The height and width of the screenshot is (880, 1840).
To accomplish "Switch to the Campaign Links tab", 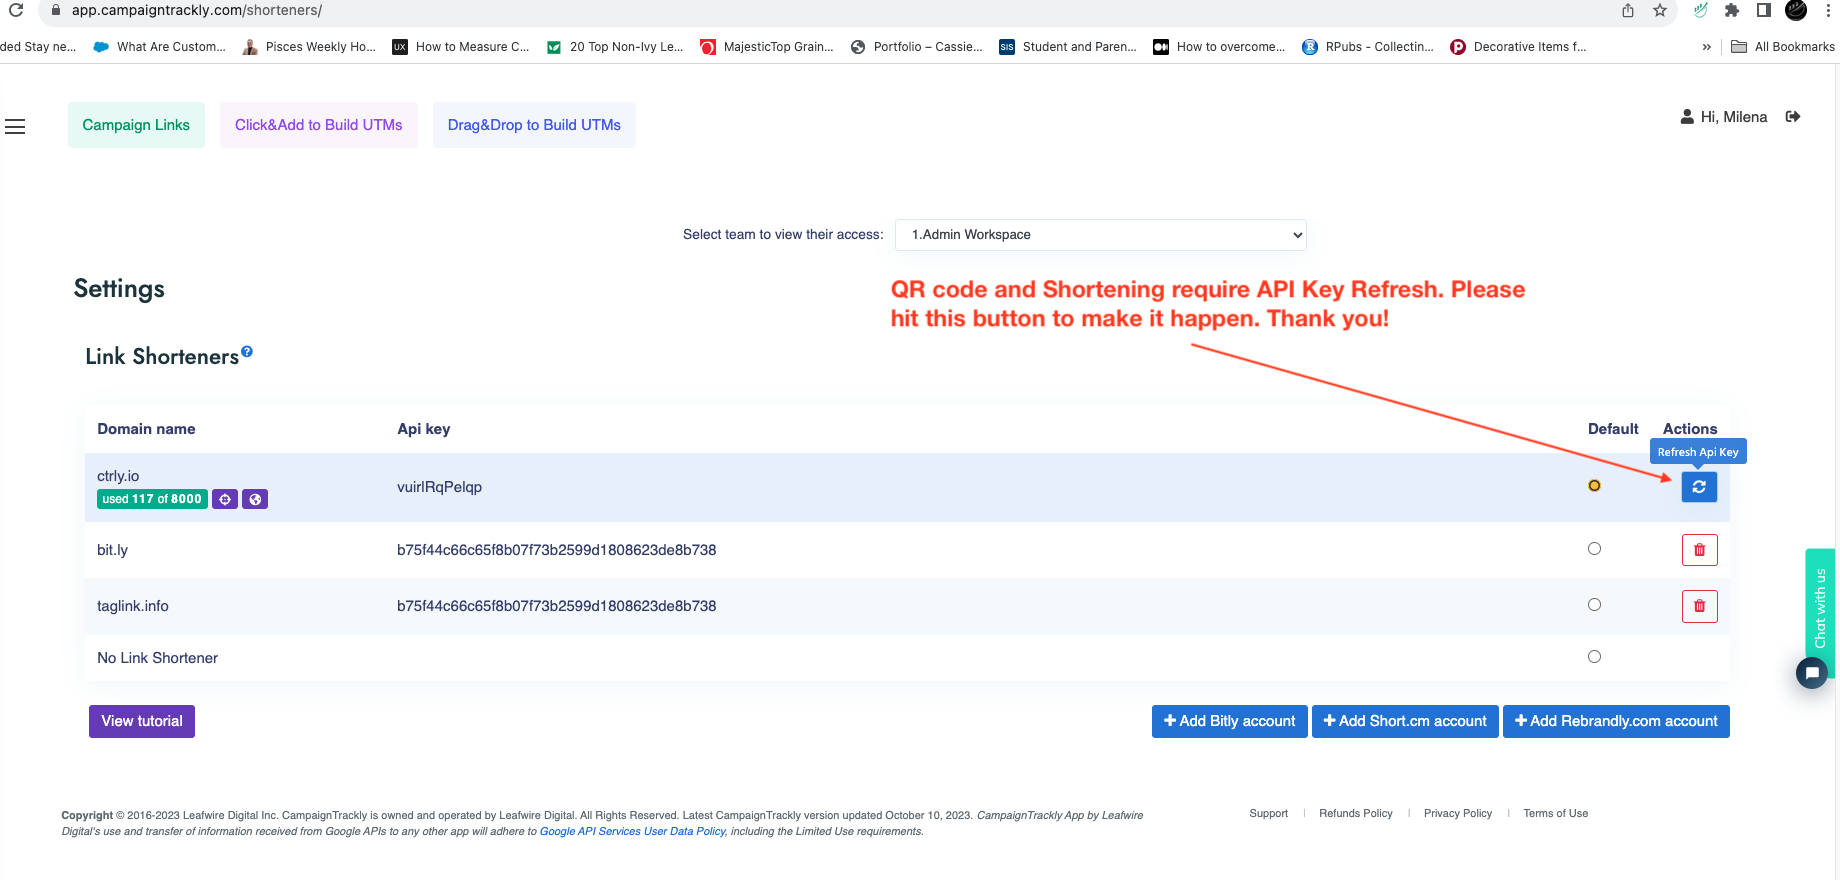I will tap(136, 125).
